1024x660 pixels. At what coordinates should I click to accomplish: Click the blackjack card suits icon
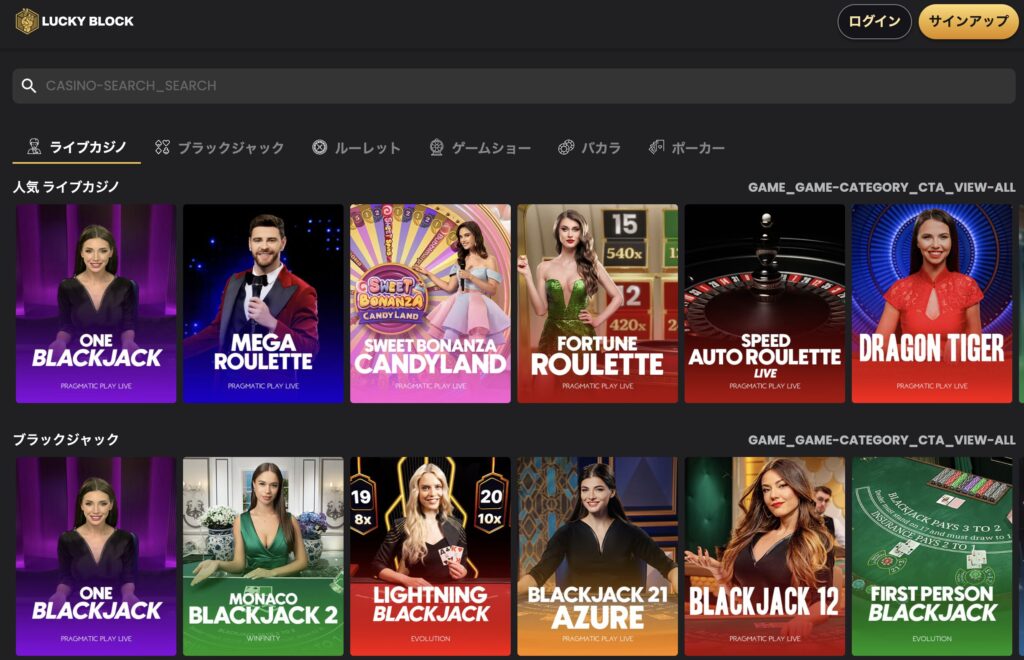click(162, 147)
